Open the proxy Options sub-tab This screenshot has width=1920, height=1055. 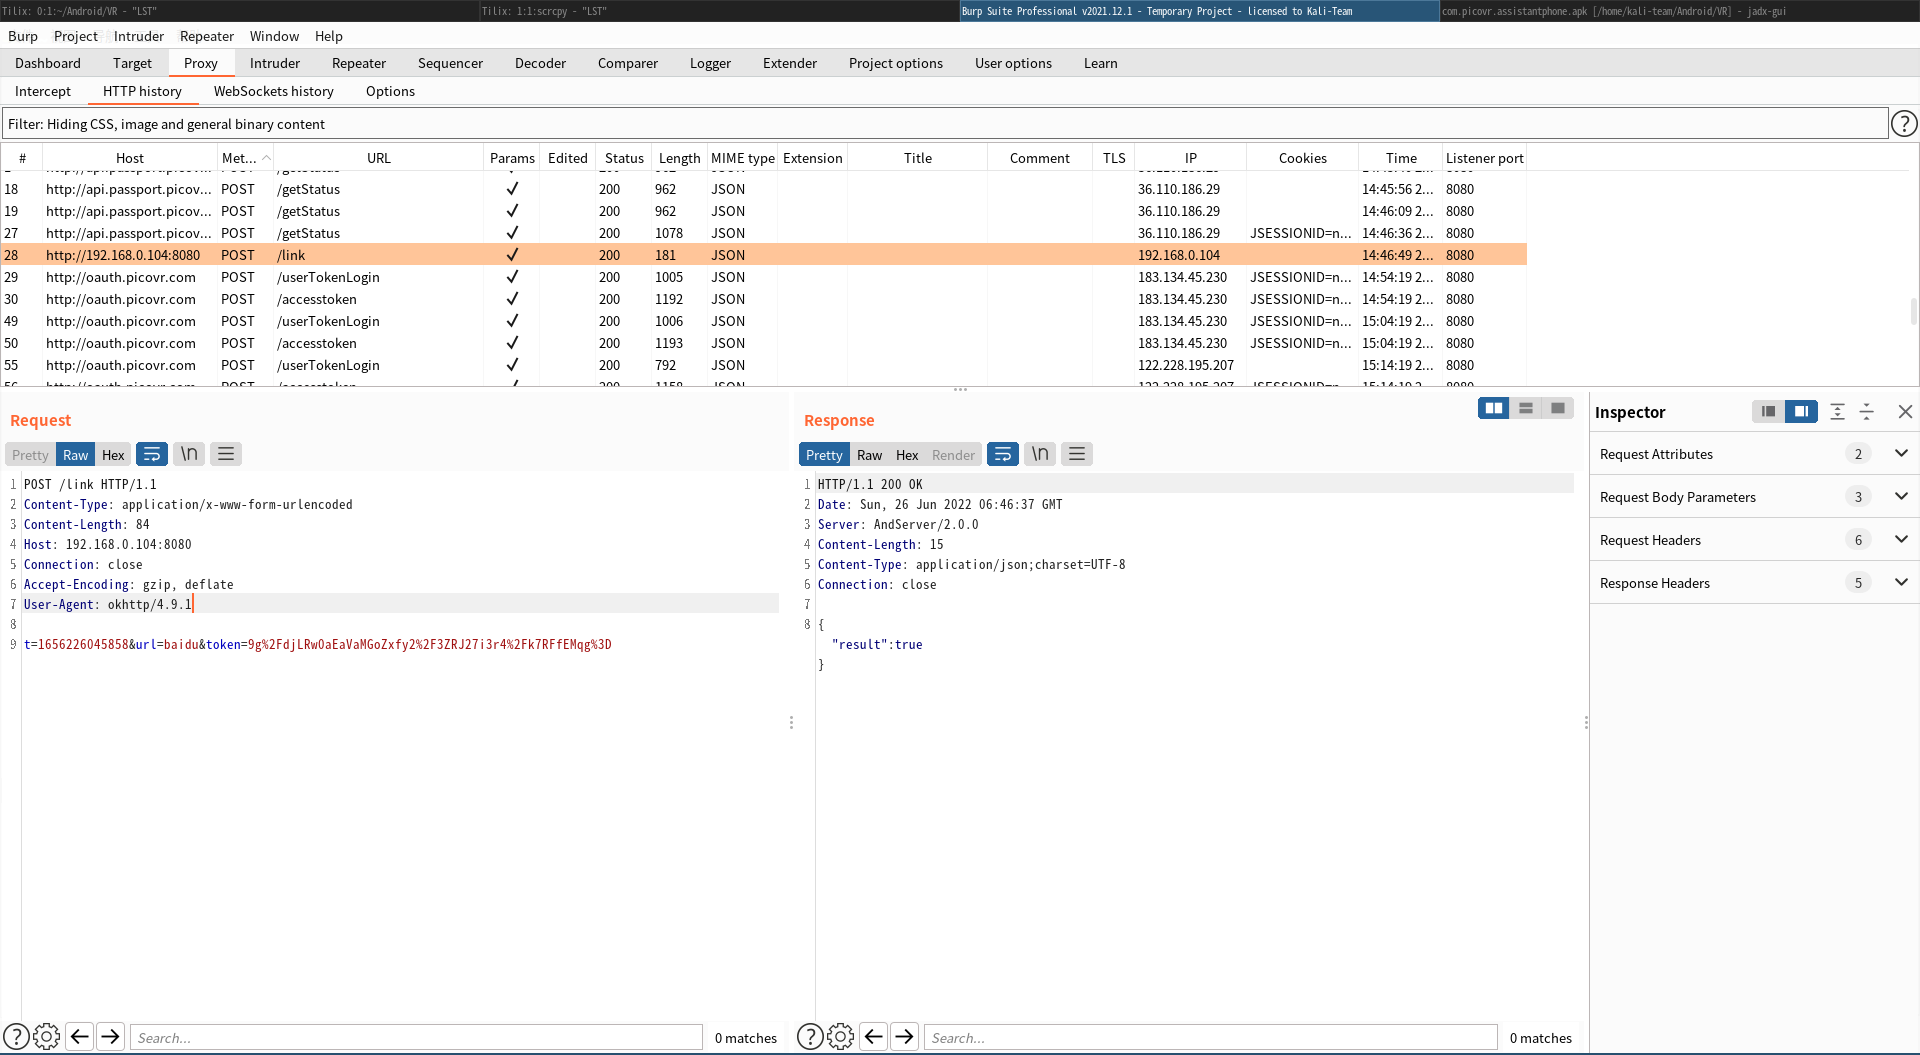click(390, 91)
